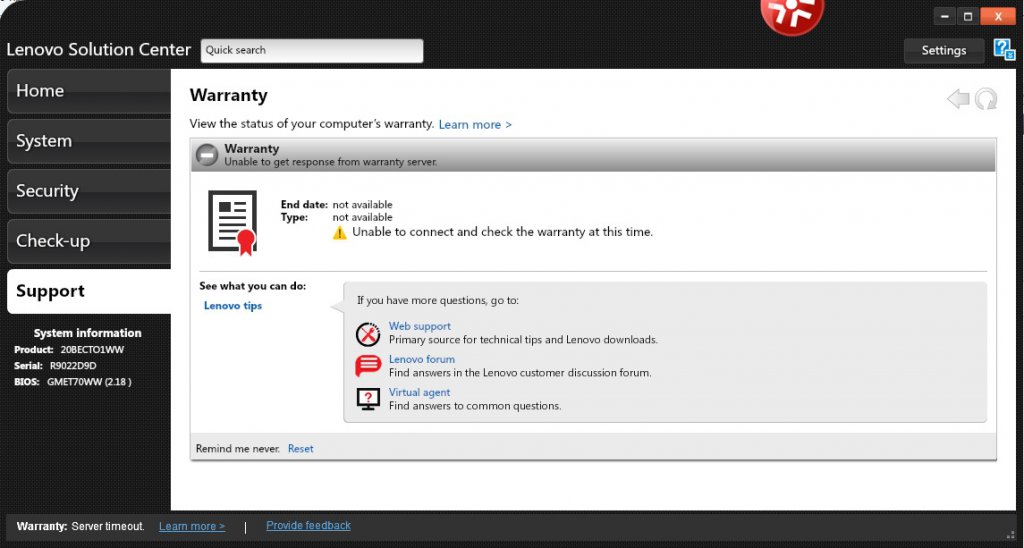Click the Quick search field
Image resolution: width=1024 pixels, height=548 pixels.
(312, 50)
